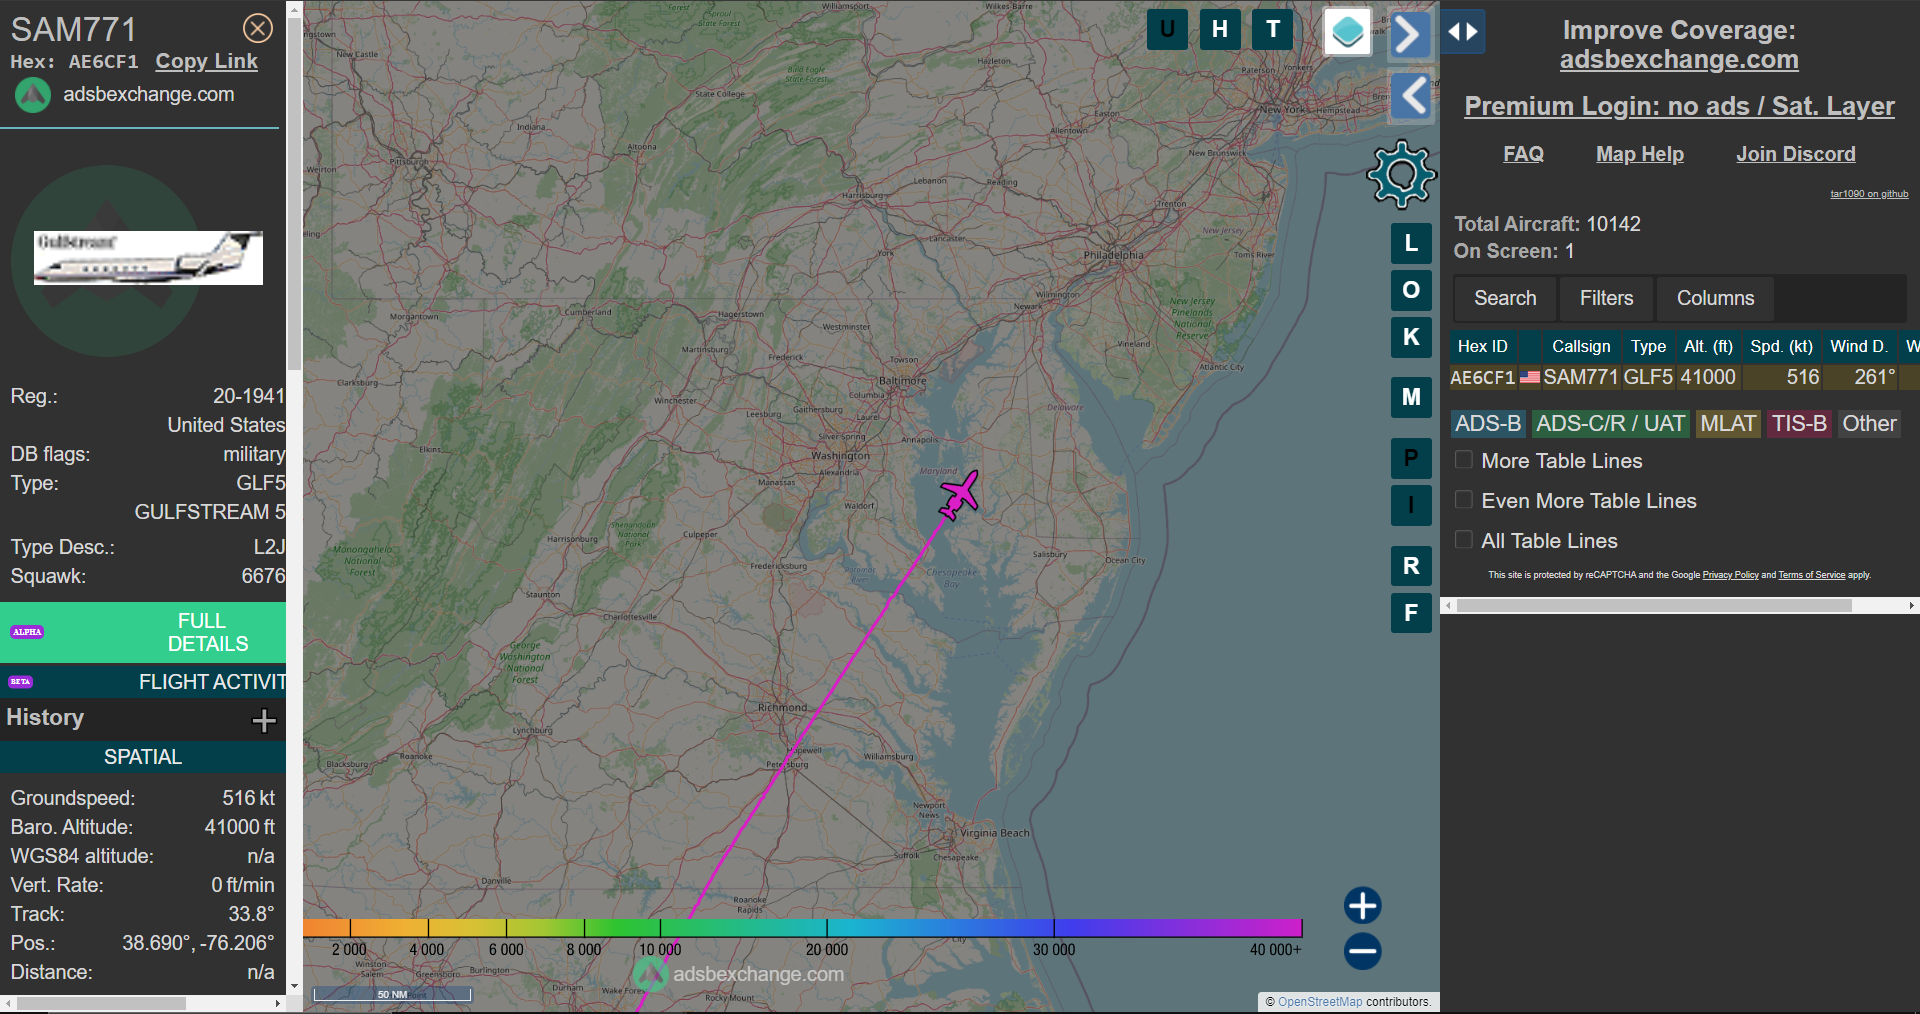Click the FULL DETAILS button
Screen dimensions: 1920x1014
coord(143,632)
